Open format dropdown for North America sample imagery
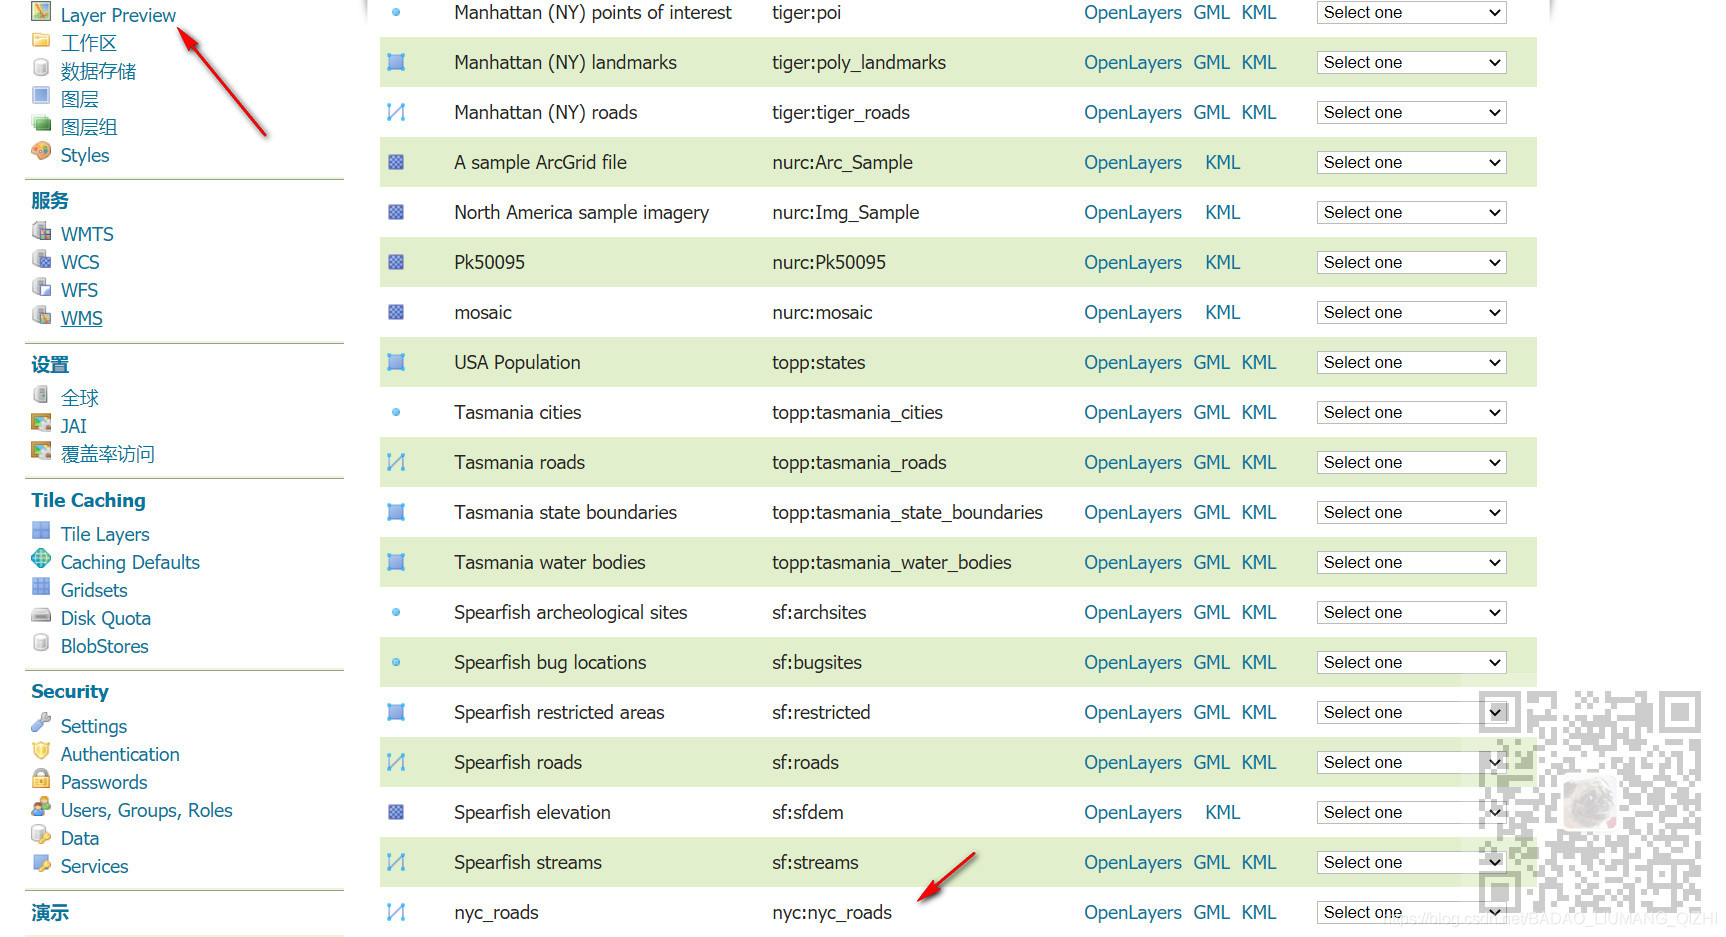This screenshot has height=937, width=1726. 1411,212
